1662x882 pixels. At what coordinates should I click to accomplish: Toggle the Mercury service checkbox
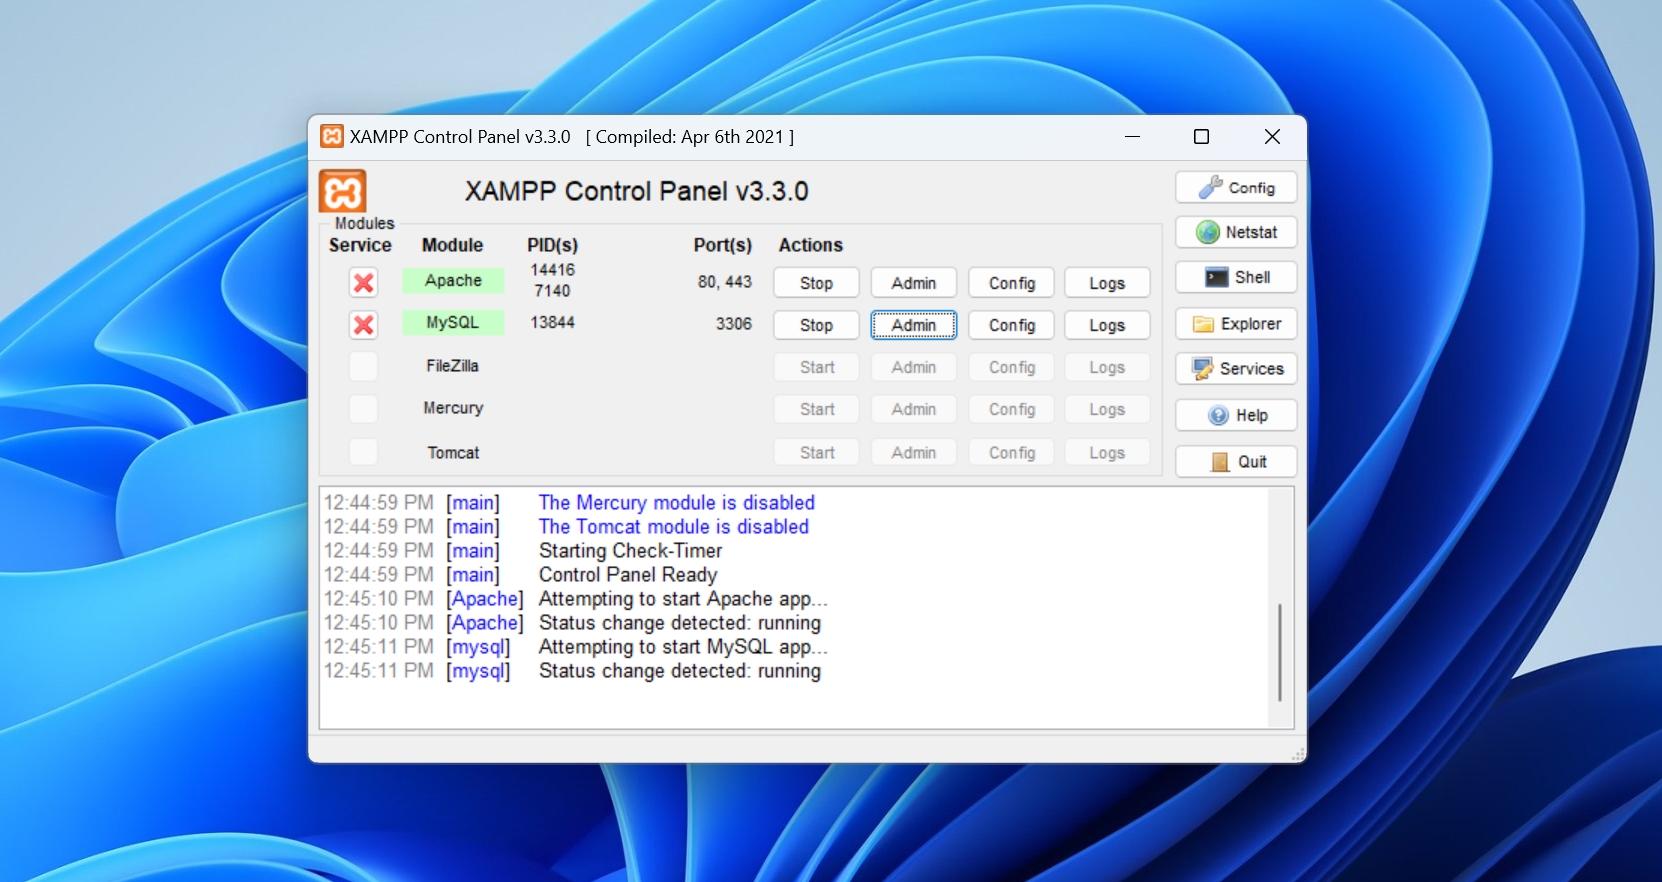(x=364, y=408)
